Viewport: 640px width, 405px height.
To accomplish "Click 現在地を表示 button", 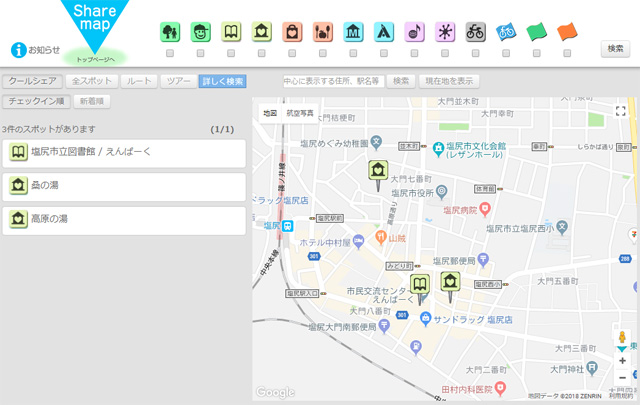I will coord(449,81).
